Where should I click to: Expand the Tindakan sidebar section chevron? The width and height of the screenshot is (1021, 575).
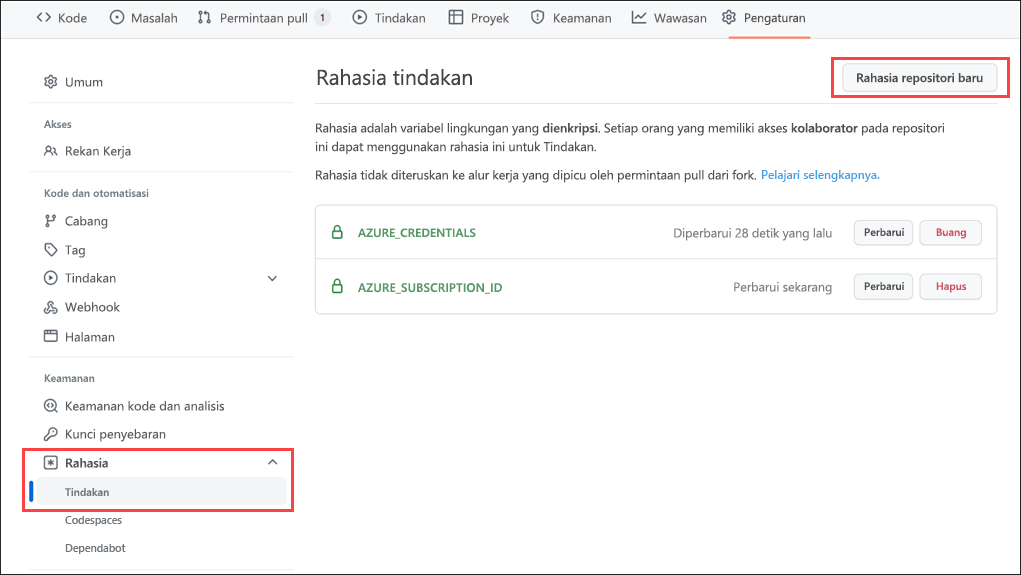pyautogui.click(x=272, y=279)
